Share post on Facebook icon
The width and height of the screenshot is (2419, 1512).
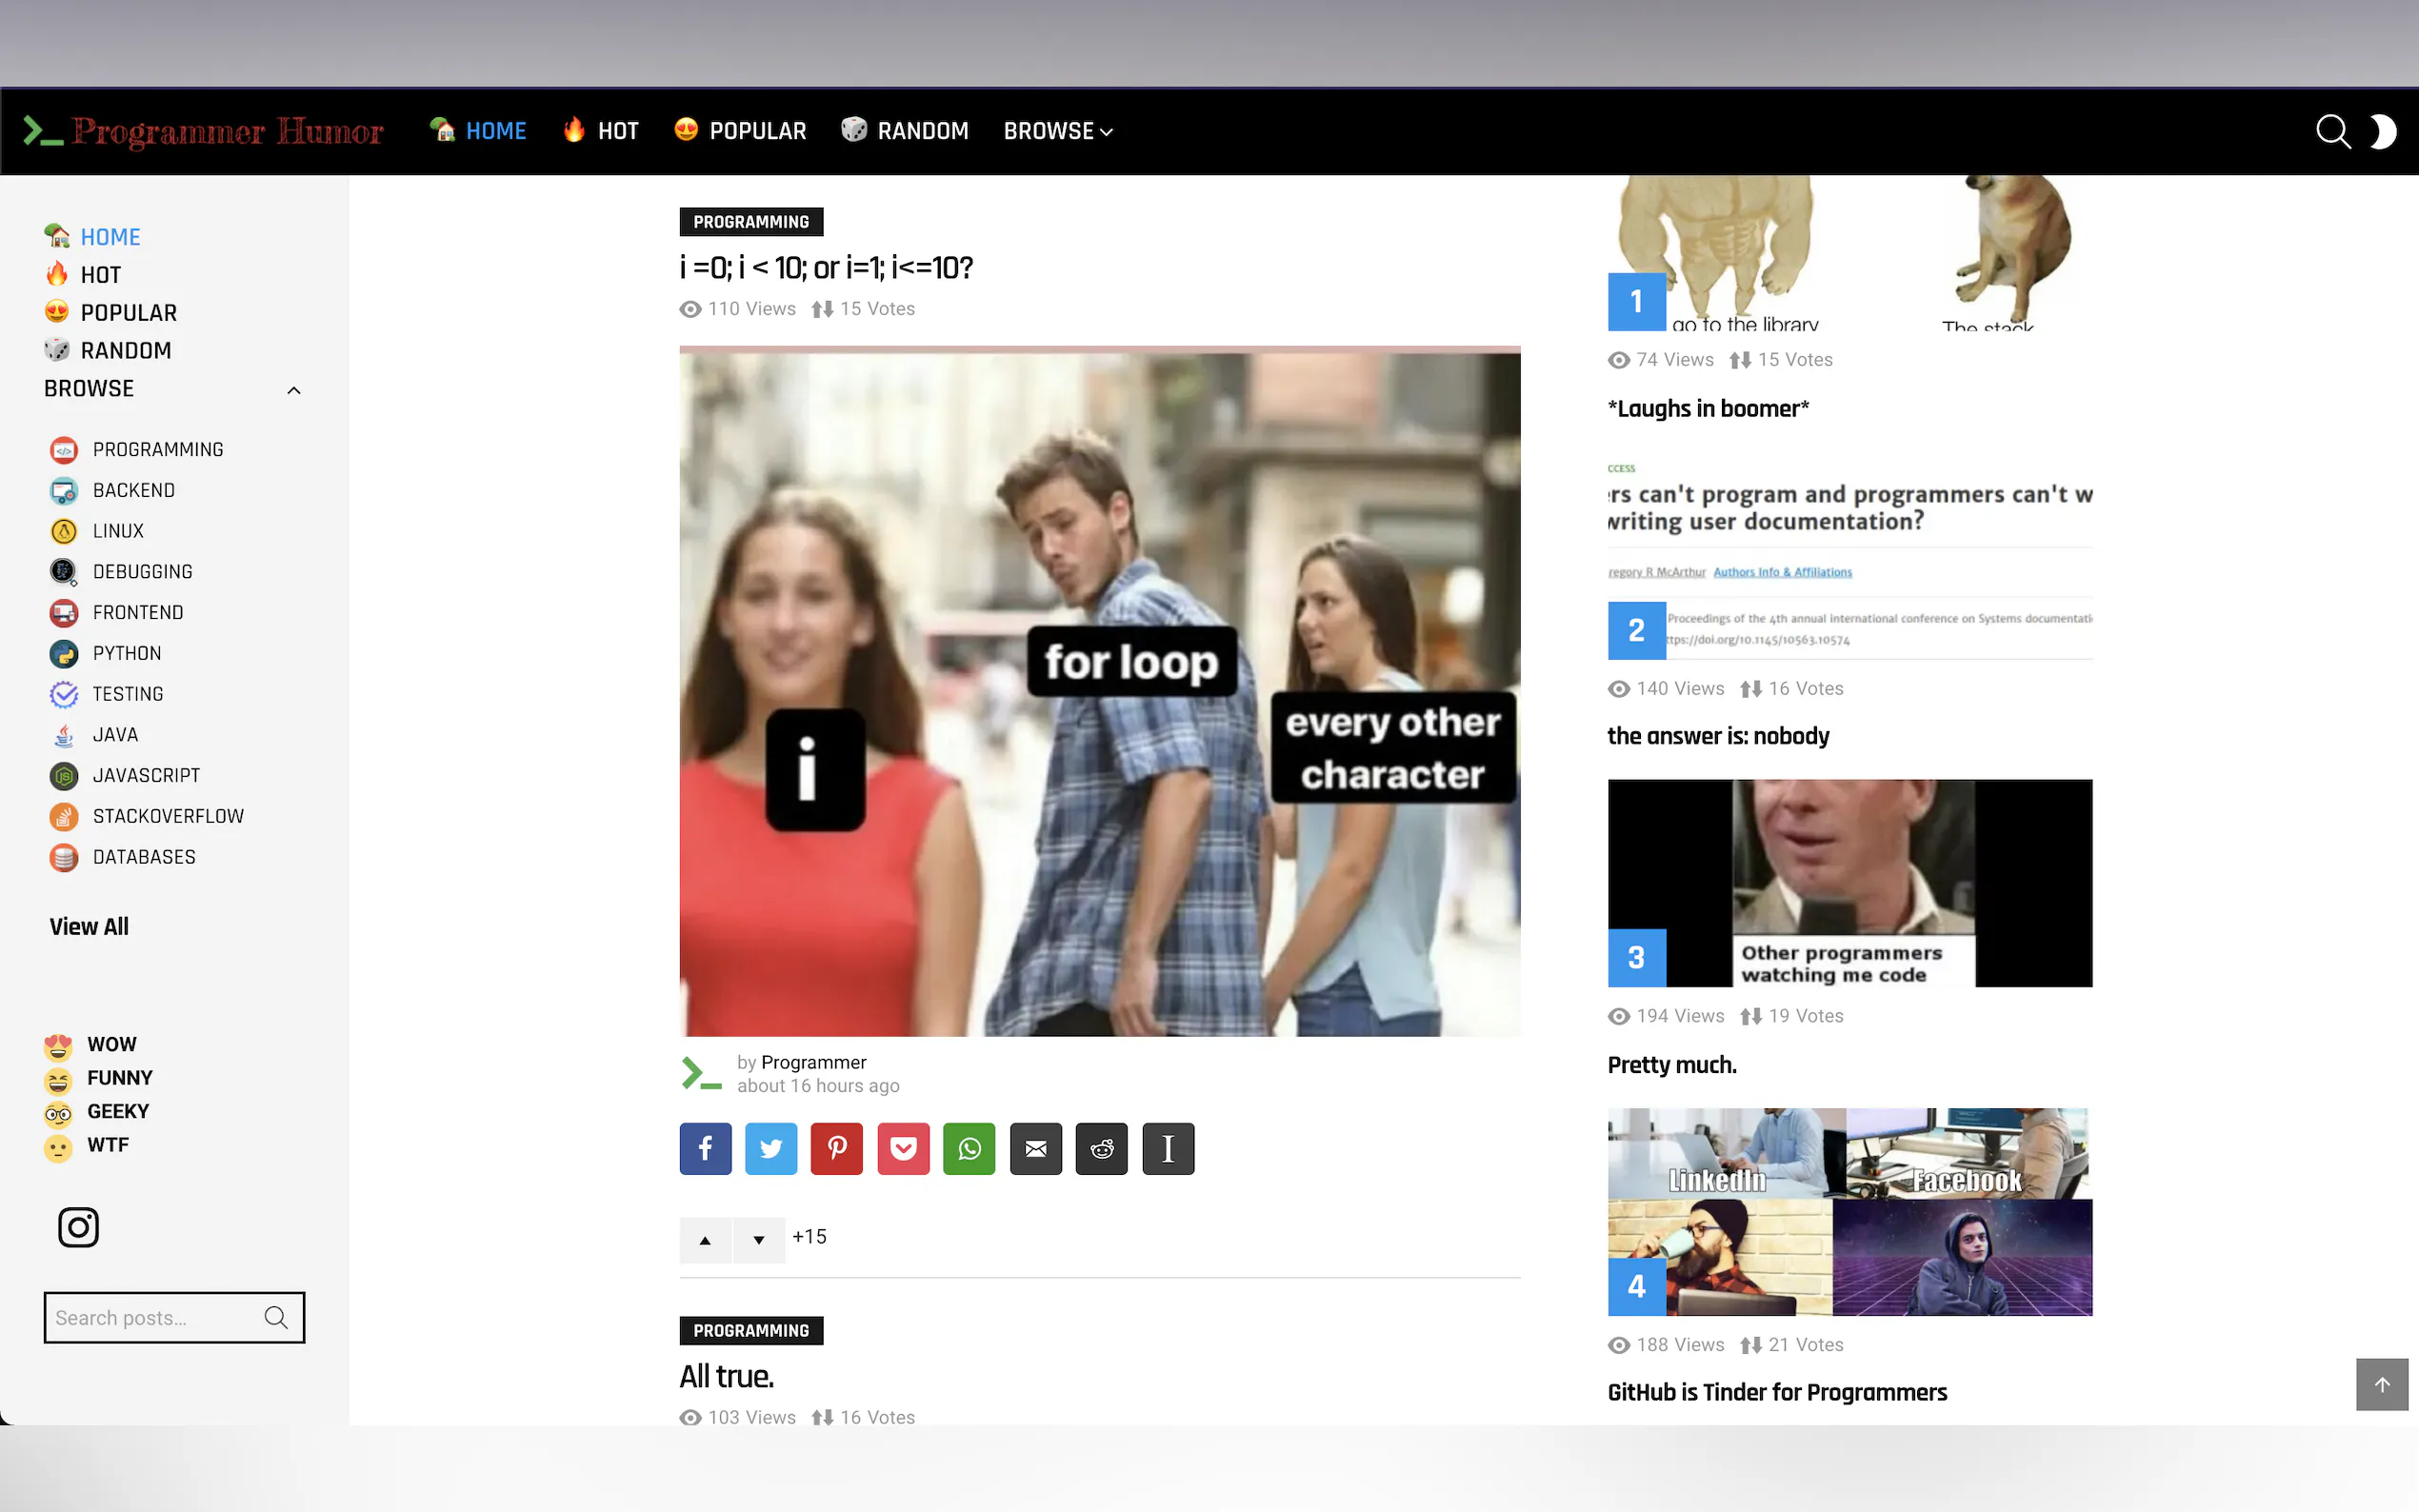pos(705,1148)
